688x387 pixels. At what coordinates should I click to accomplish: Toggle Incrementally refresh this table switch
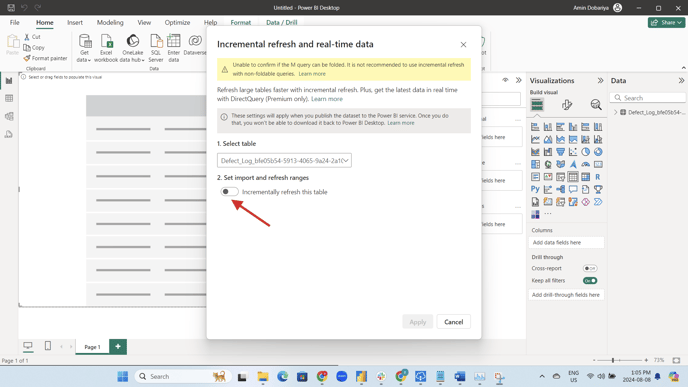[229, 192]
